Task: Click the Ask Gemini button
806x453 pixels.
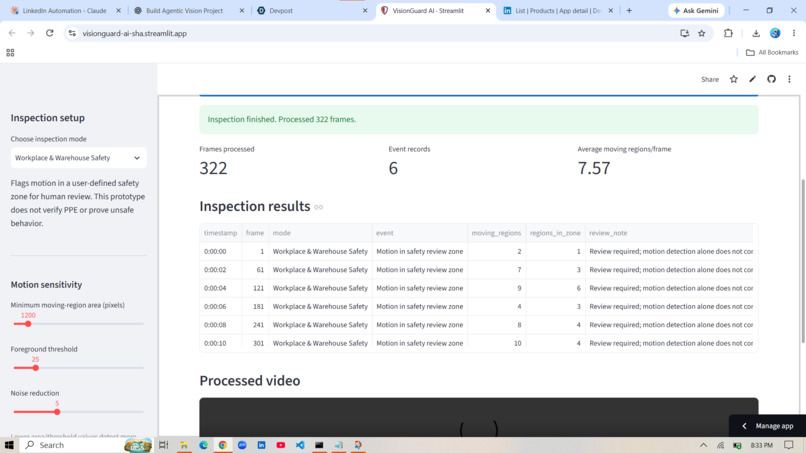Action: (x=696, y=10)
